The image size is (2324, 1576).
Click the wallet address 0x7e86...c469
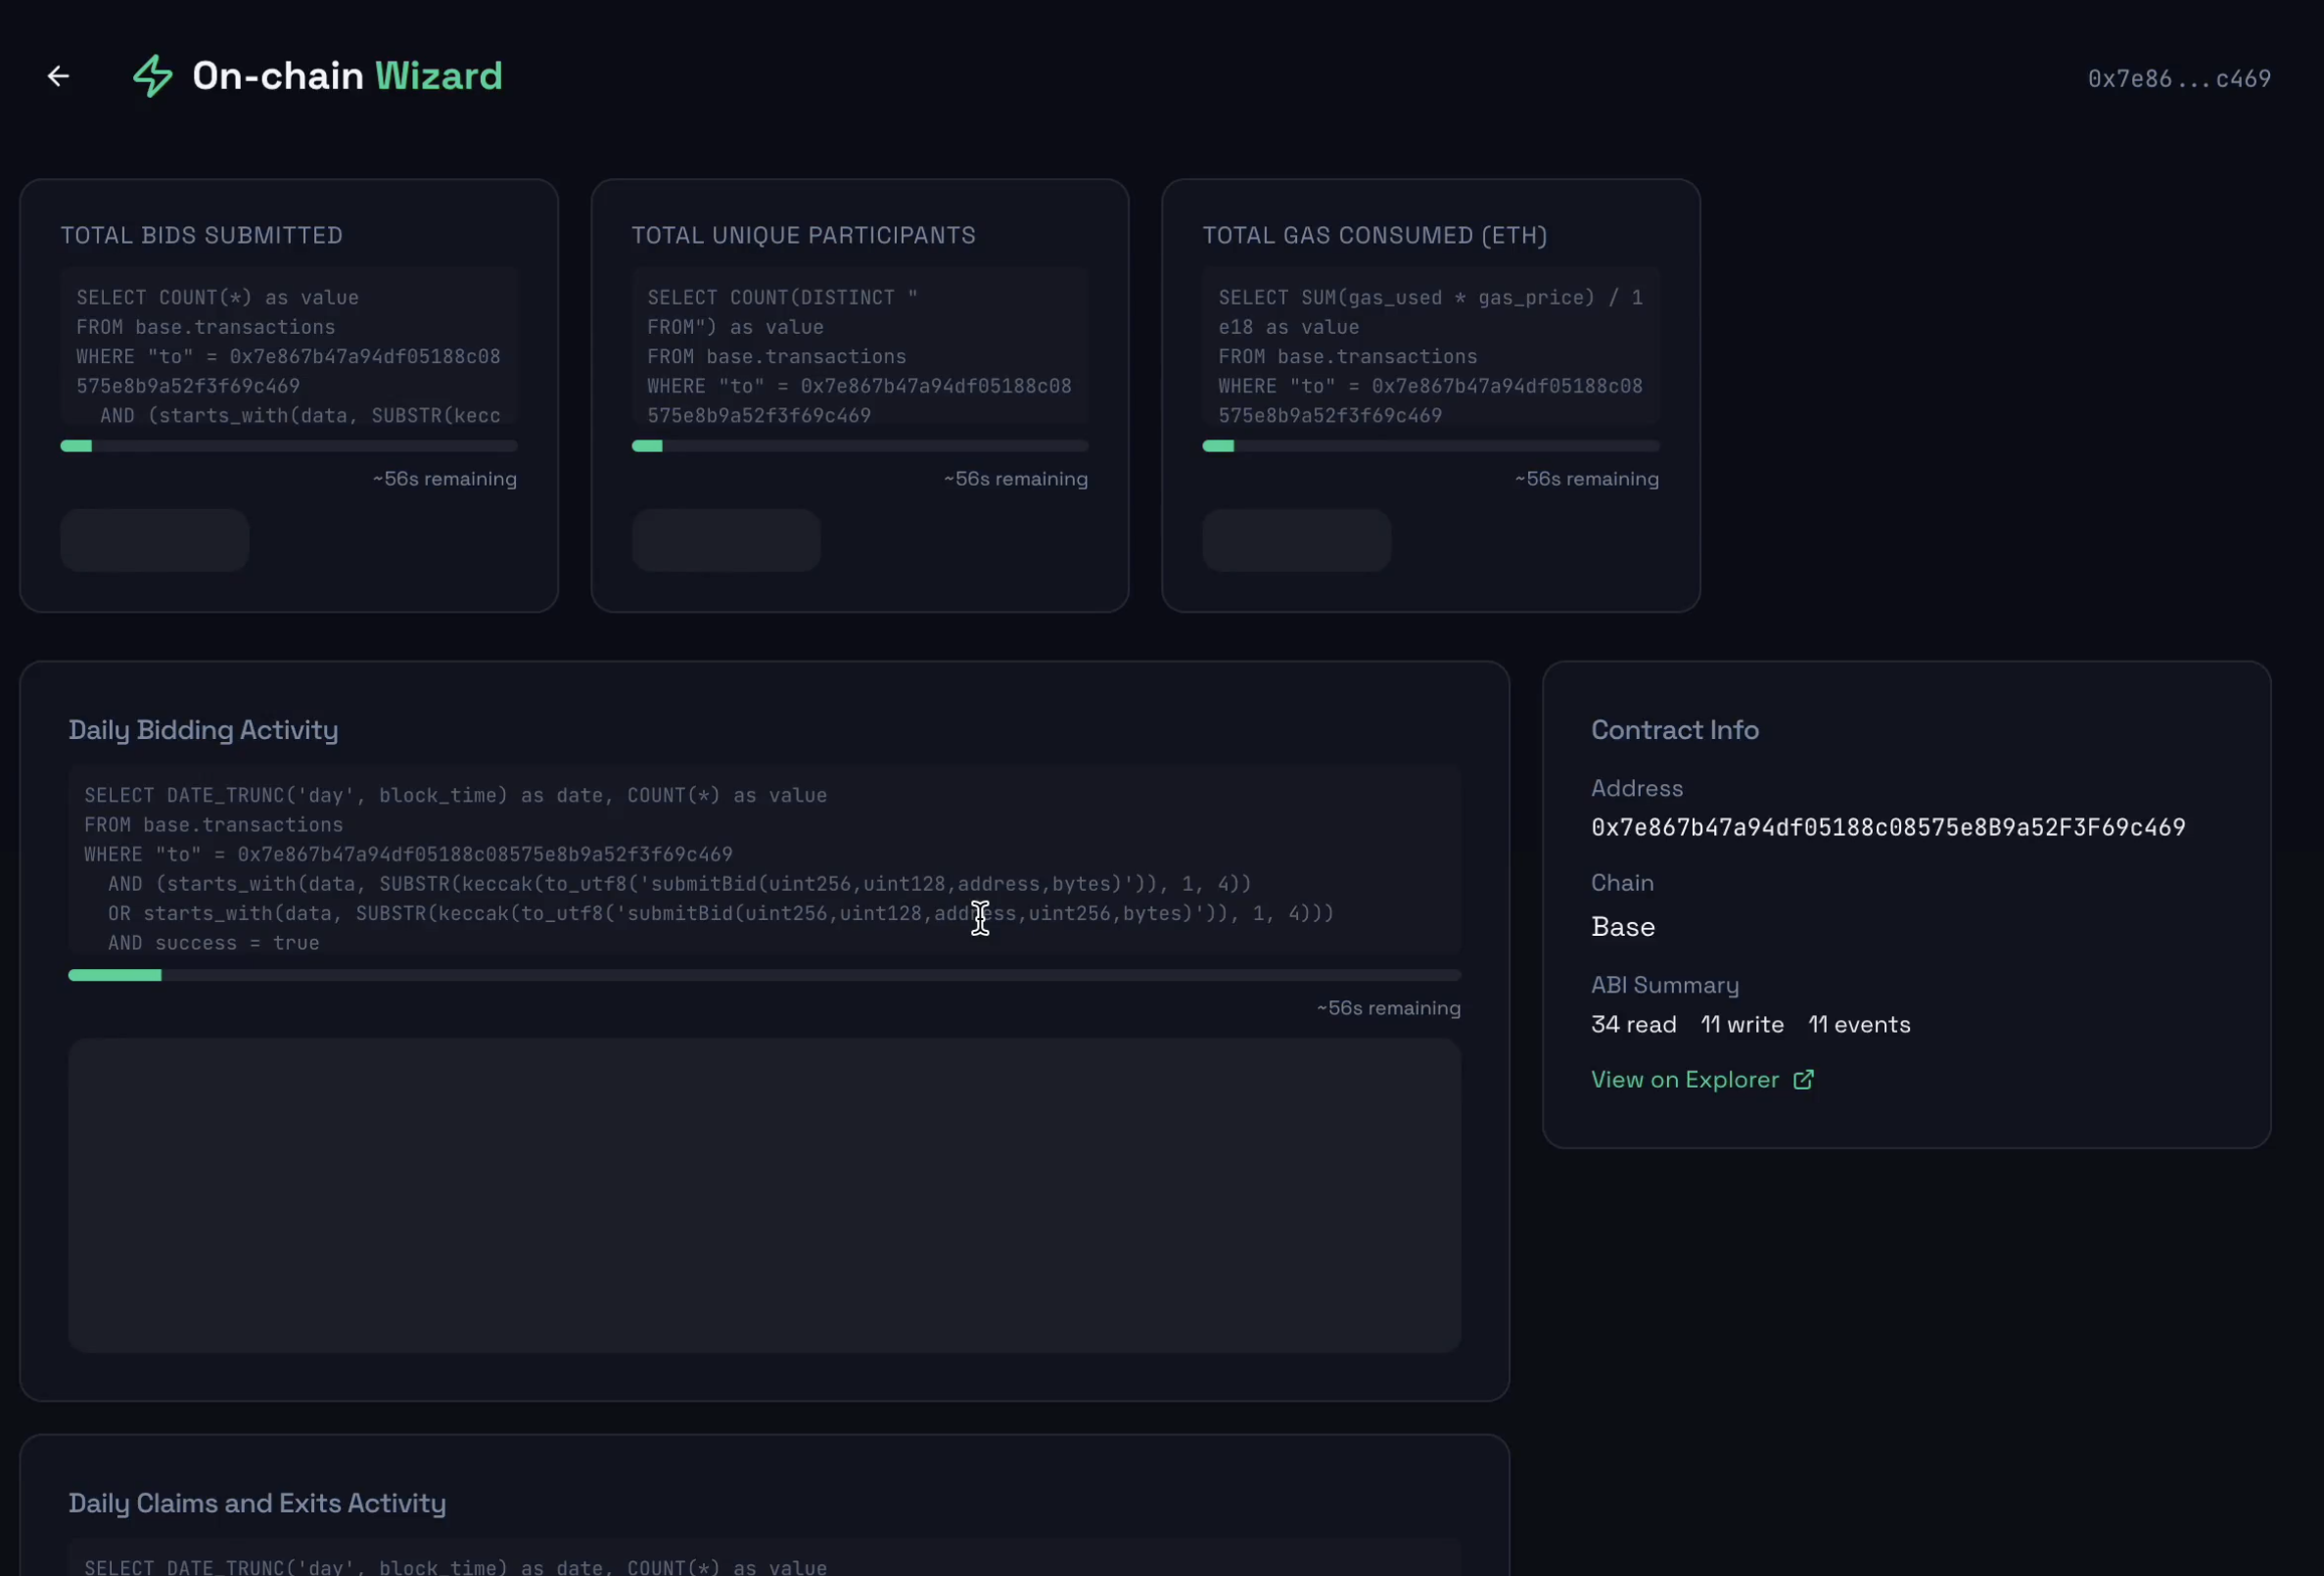[x=2180, y=78]
